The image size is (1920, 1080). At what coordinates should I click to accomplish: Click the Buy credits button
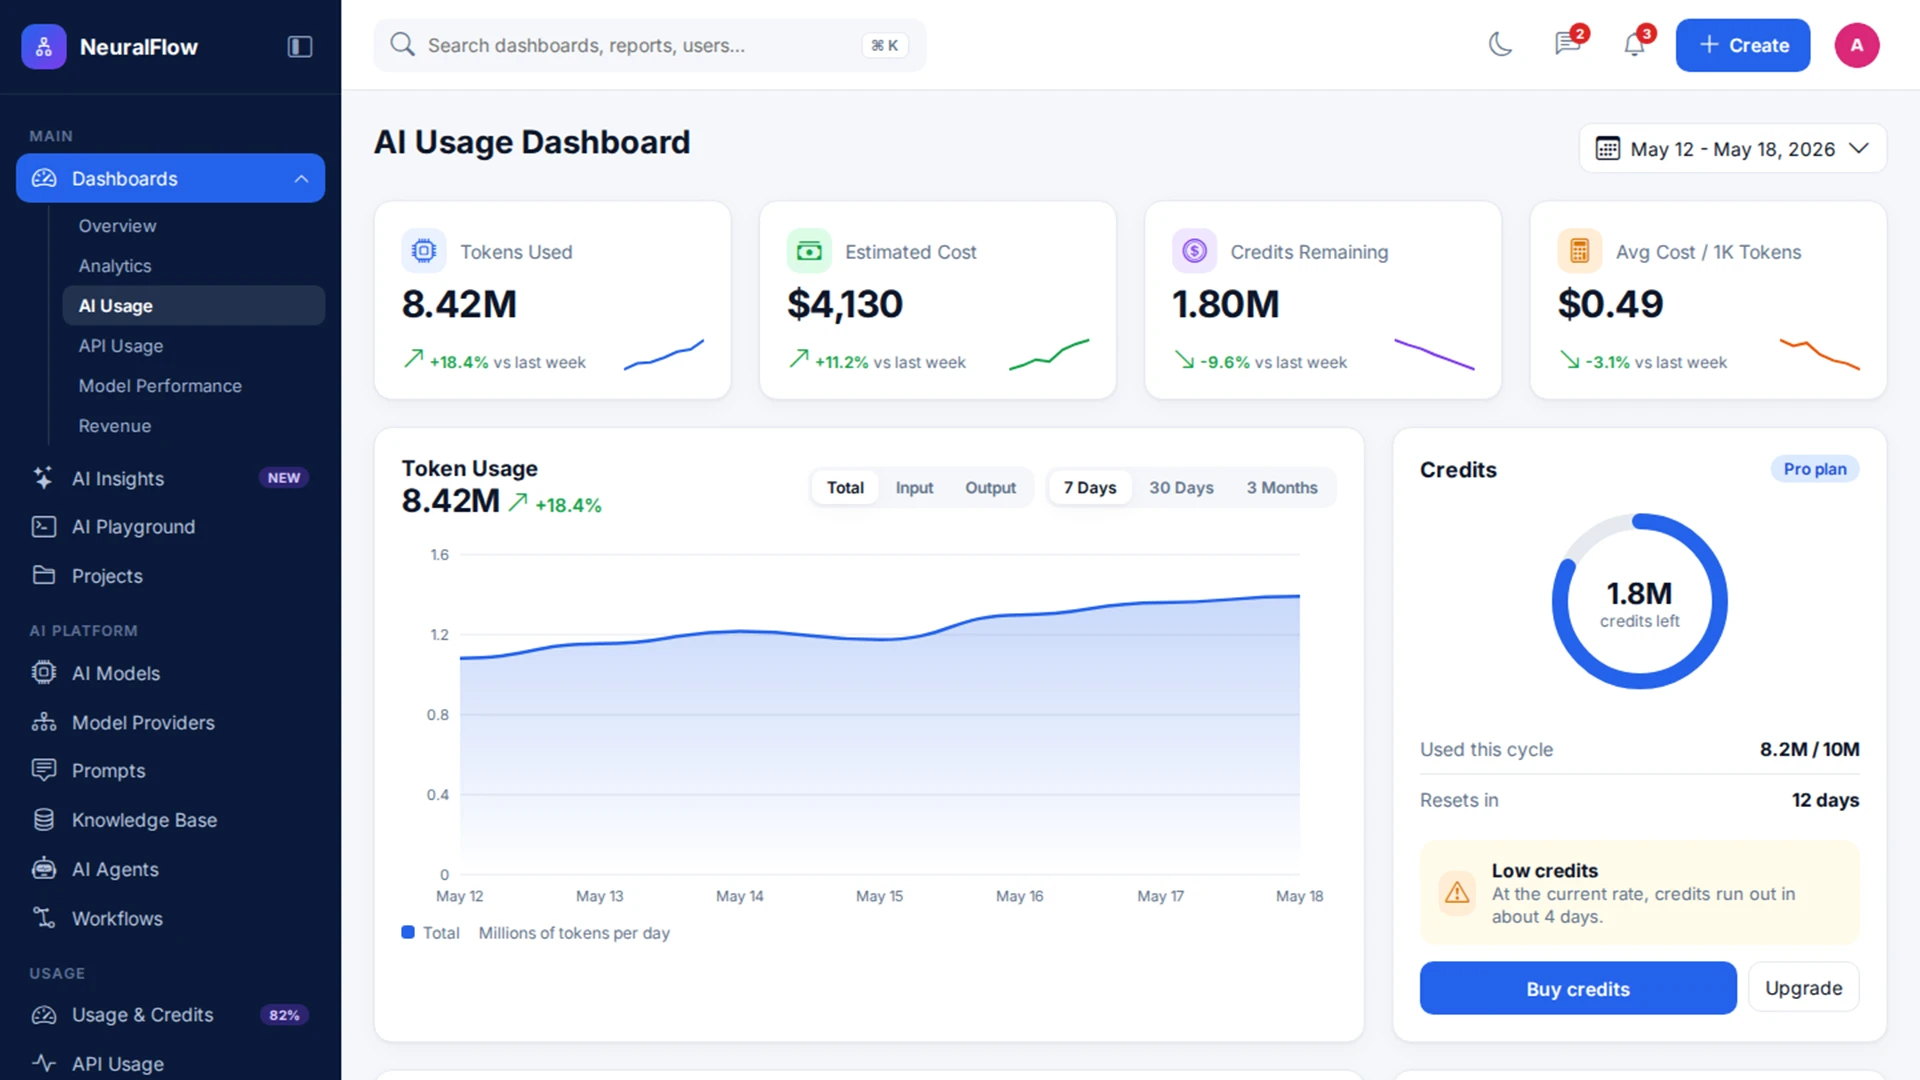[1578, 988]
